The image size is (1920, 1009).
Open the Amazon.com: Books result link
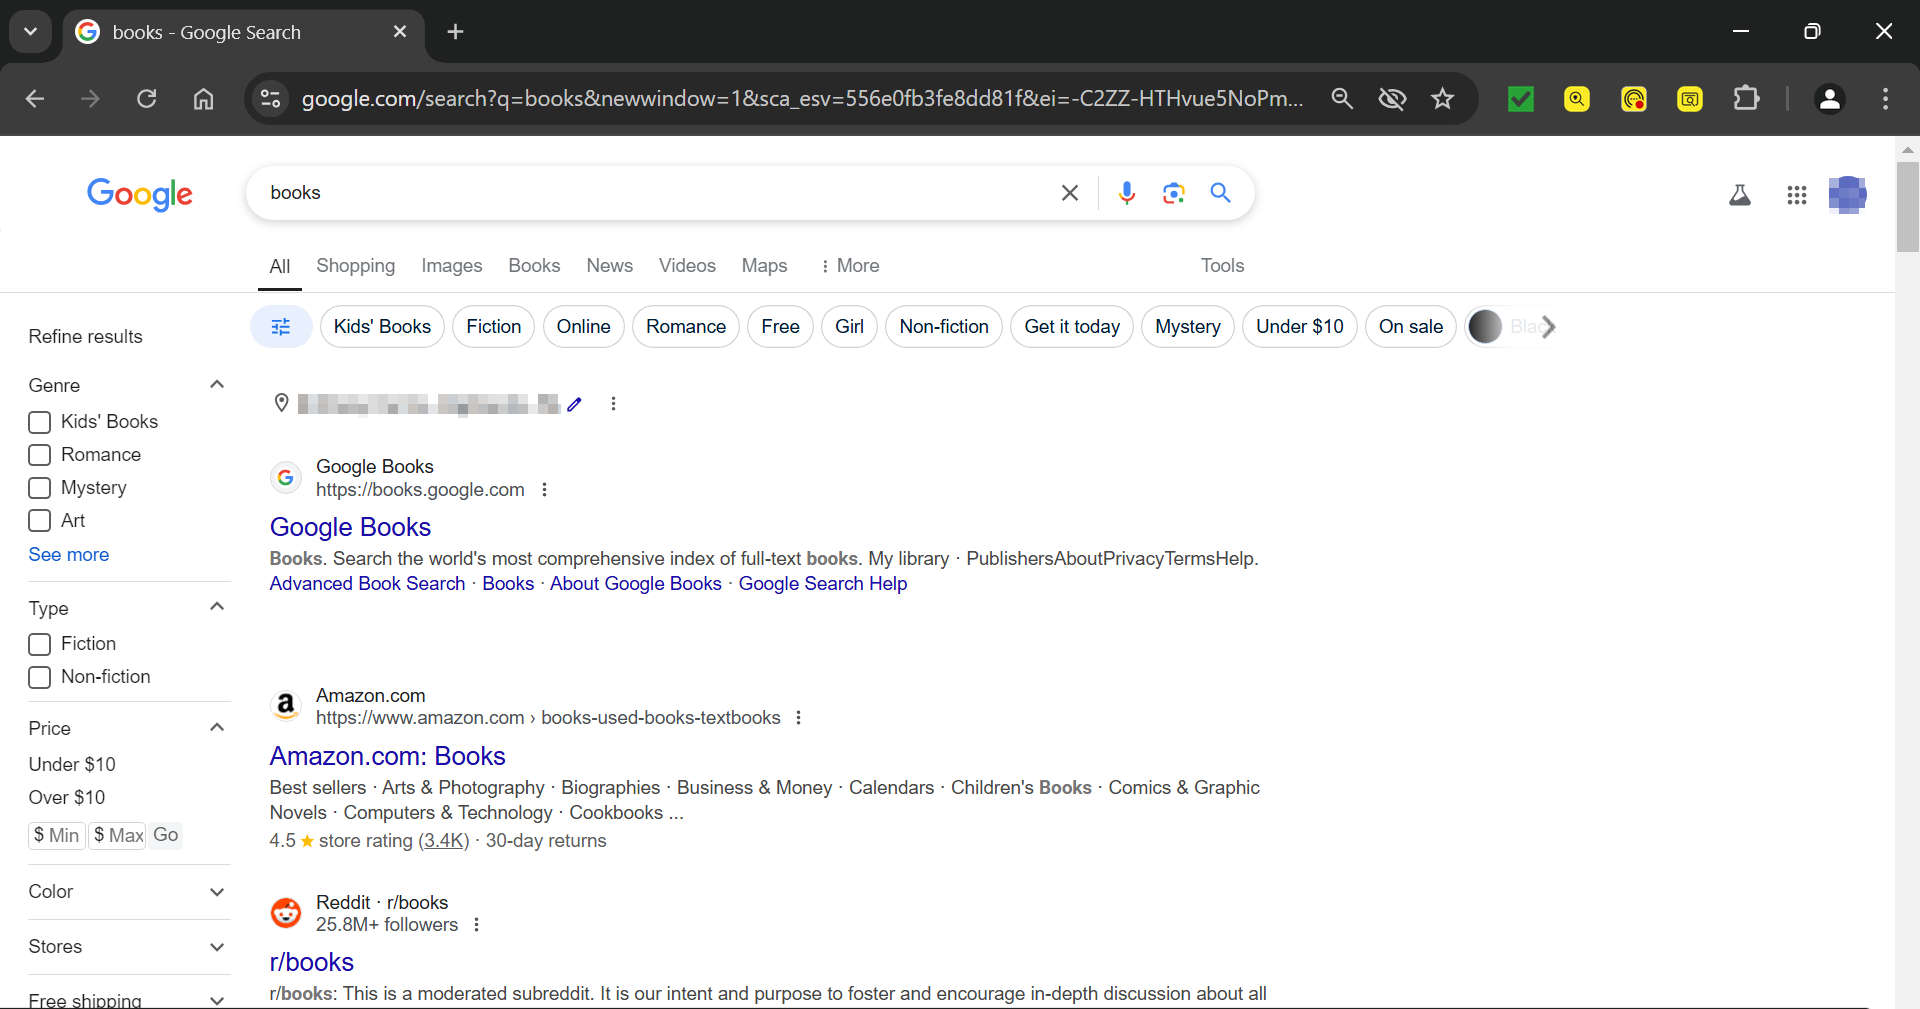tap(387, 756)
